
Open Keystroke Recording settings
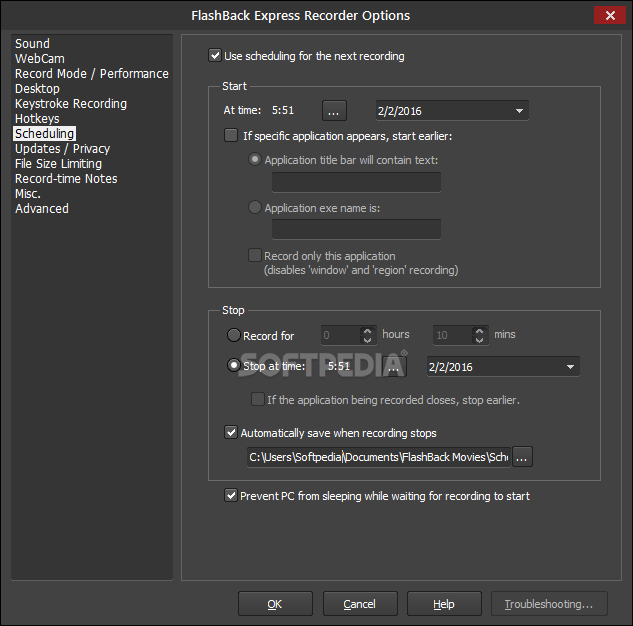pyautogui.click(x=71, y=104)
